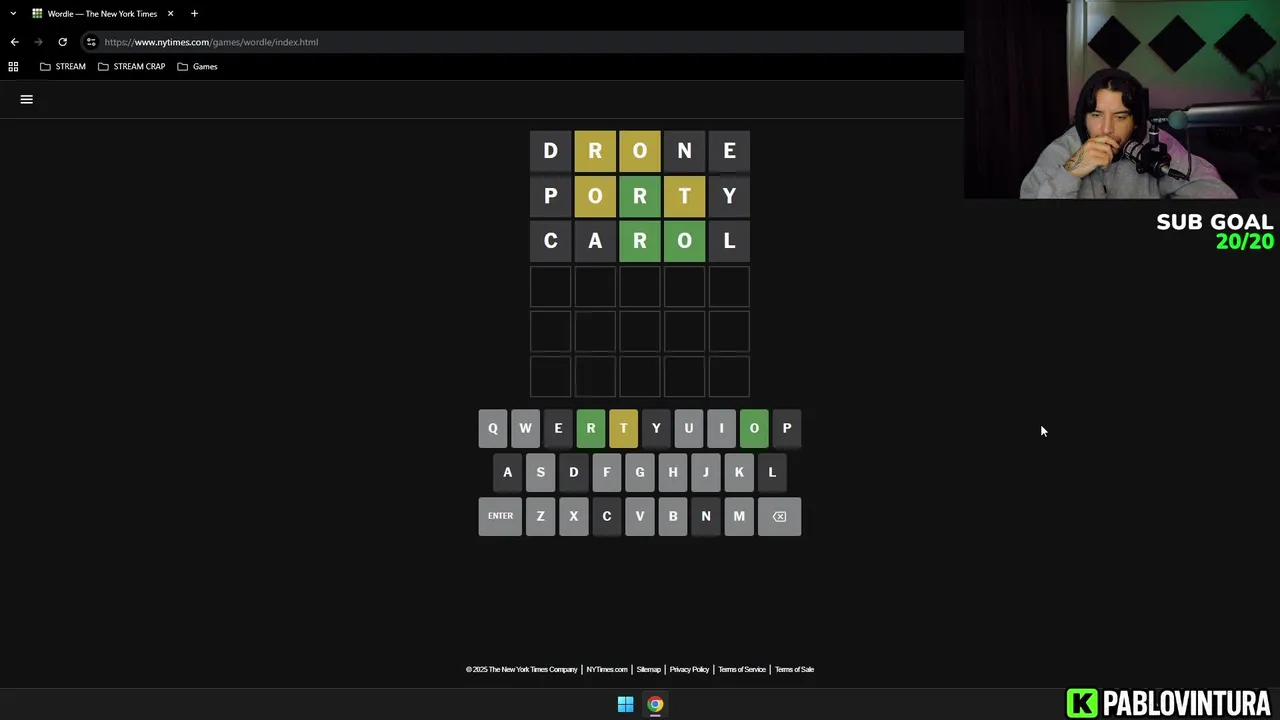
Task: Tap the green O key
Action: pos(754,428)
